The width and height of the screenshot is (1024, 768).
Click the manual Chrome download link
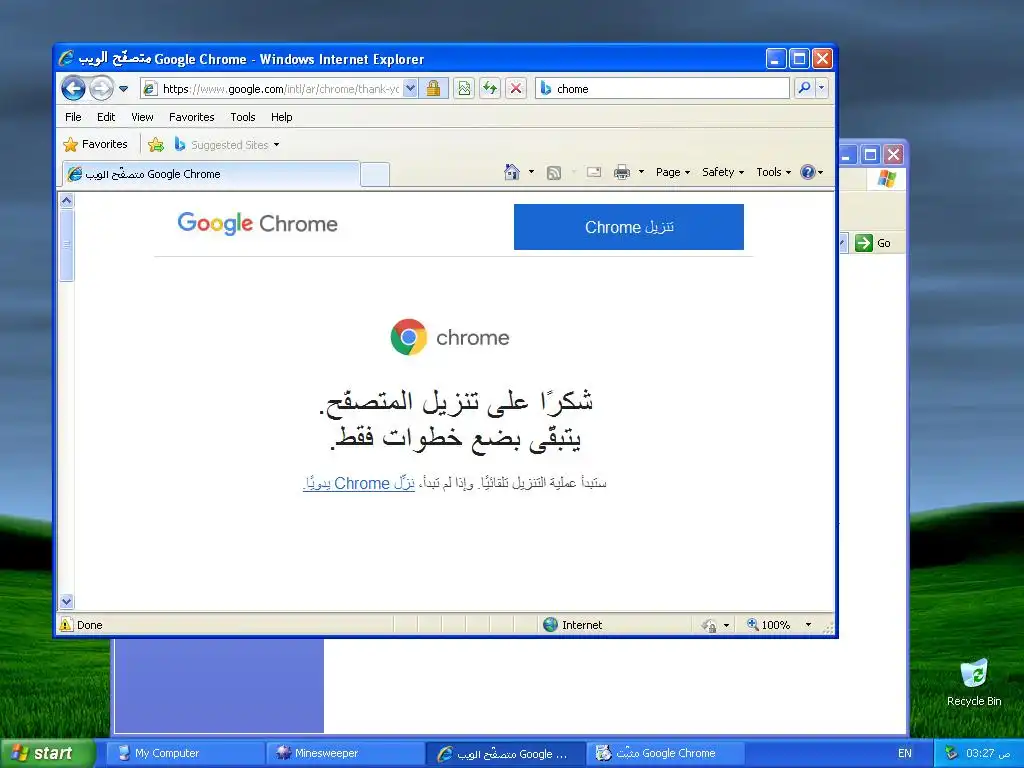point(359,483)
